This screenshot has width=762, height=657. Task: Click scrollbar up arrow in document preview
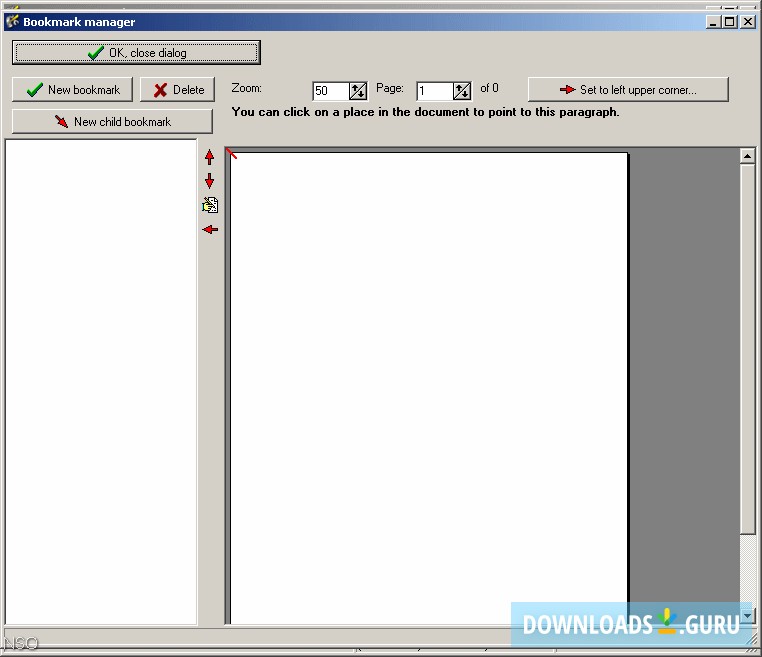pyautogui.click(x=747, y=156)
